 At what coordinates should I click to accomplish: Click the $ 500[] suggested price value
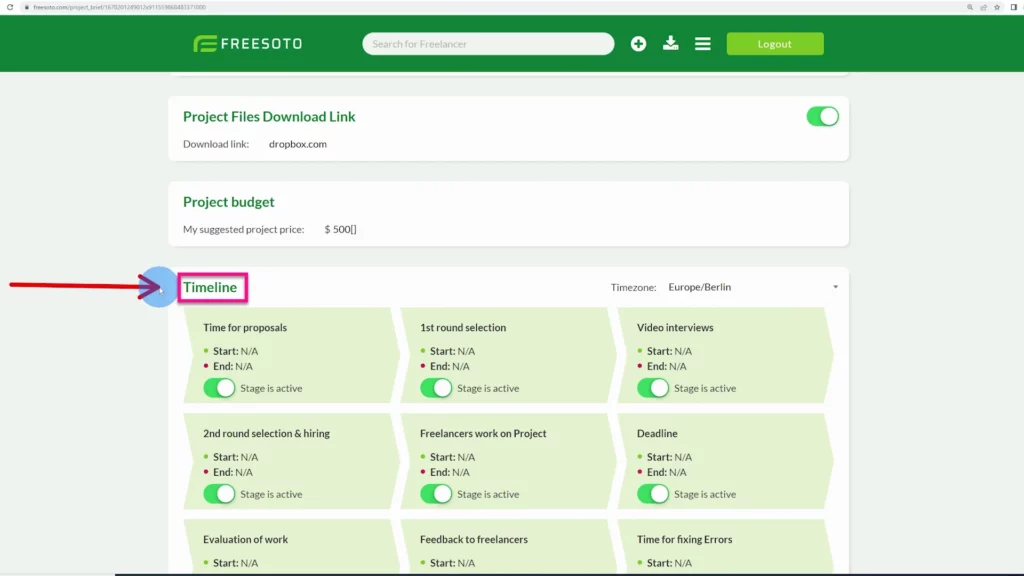[x=340, y=229]
